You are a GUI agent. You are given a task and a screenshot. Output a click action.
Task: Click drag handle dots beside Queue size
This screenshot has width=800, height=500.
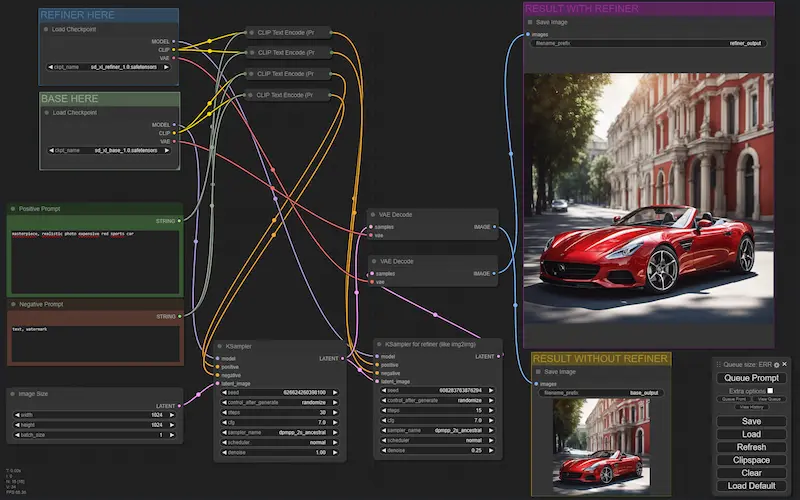[x=718, y=364]
